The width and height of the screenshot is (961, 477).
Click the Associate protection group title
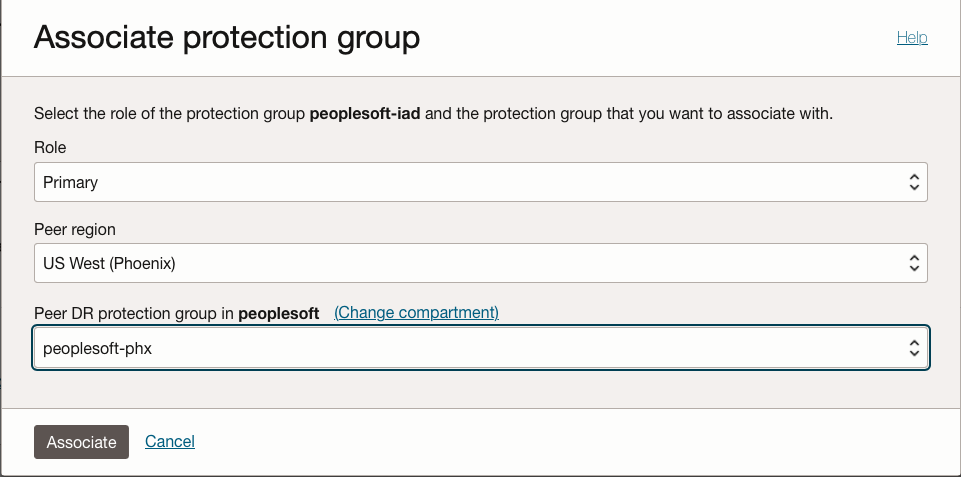pos(227,38)
